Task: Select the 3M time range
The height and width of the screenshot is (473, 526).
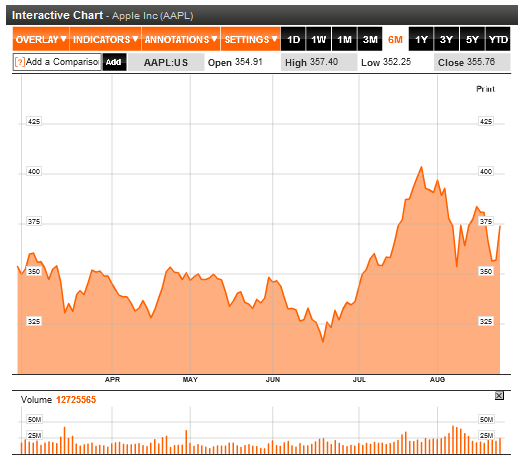Action: 370,40
